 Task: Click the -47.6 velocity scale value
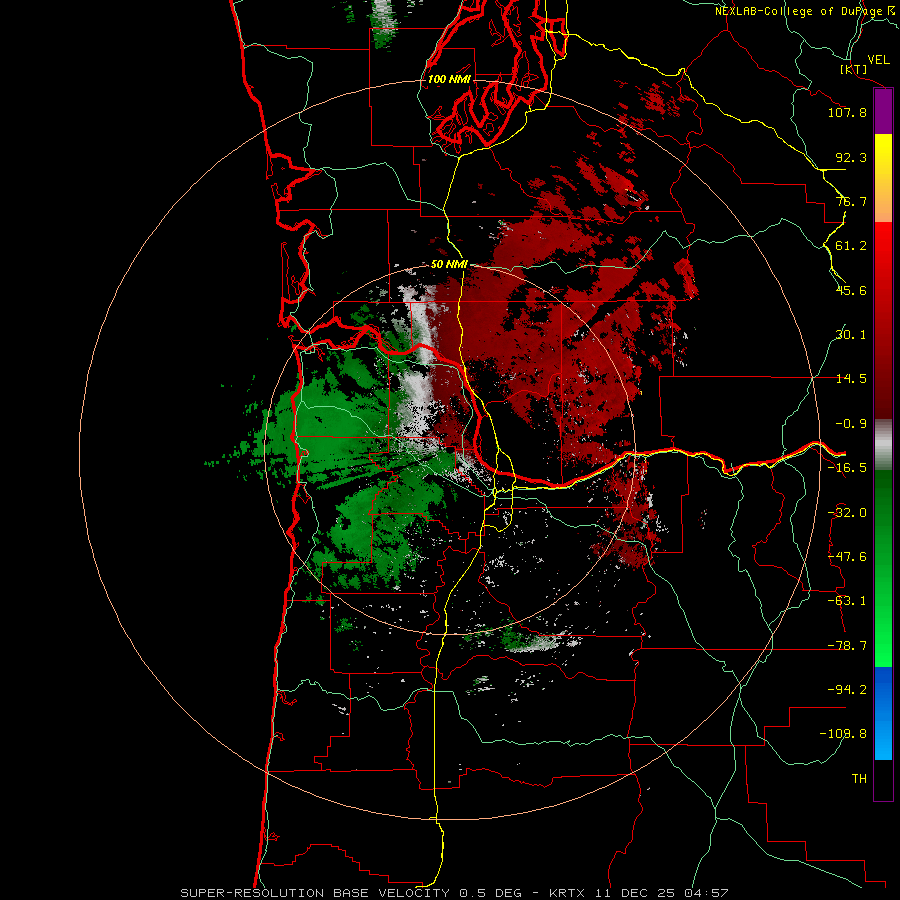tap(847, 557)
